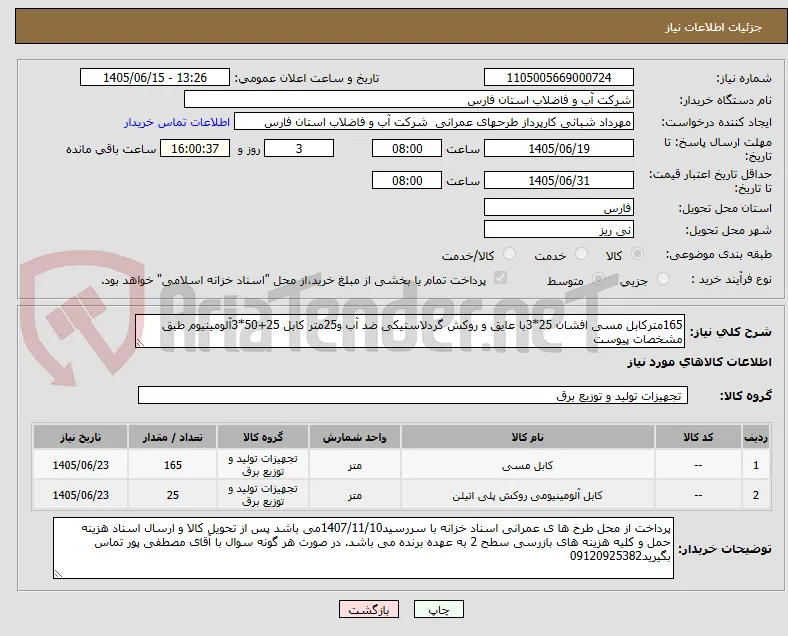The height and width of the screenshot is (636, 788).
Task: Select the کالا radio button
Action: click(637, 254)
